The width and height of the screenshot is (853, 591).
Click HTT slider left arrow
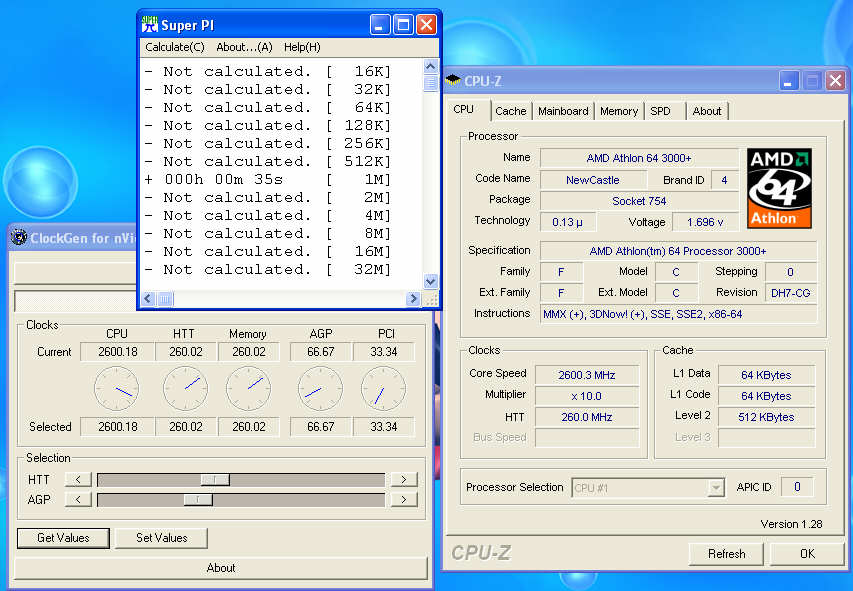pyautogui.click(x=78, y=480)
